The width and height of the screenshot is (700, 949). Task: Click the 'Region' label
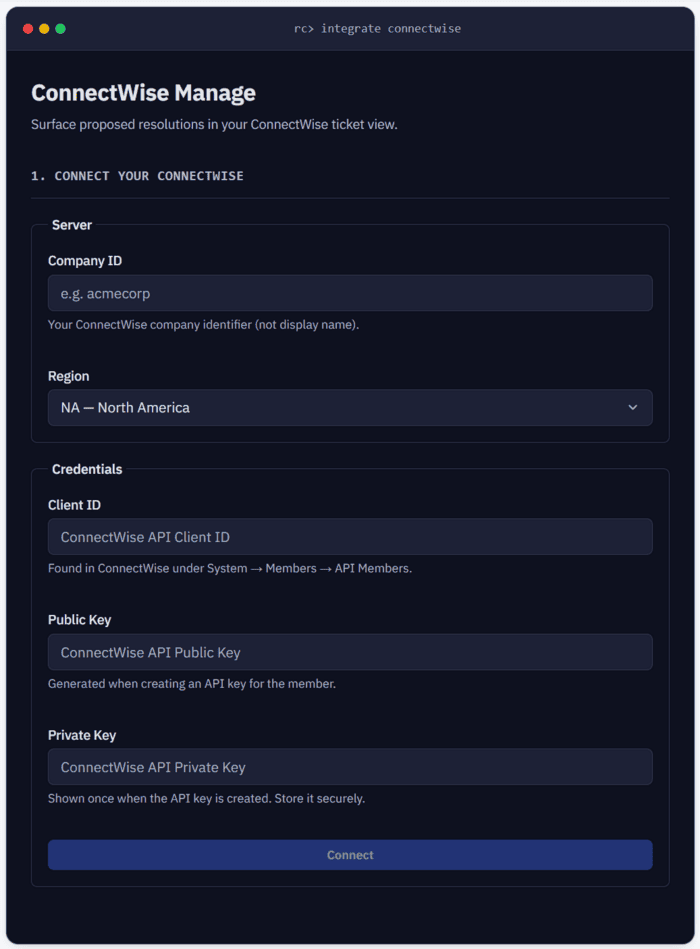point(68,376)
